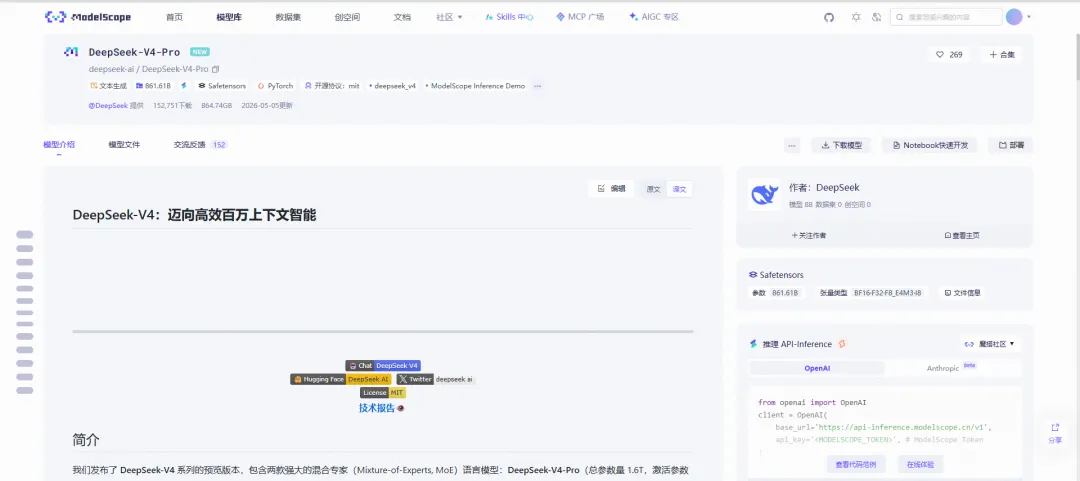Expand more tags with the ellipsis
Screen dimensions: 1080x481
pyautogui.click(x=537, y=86)
